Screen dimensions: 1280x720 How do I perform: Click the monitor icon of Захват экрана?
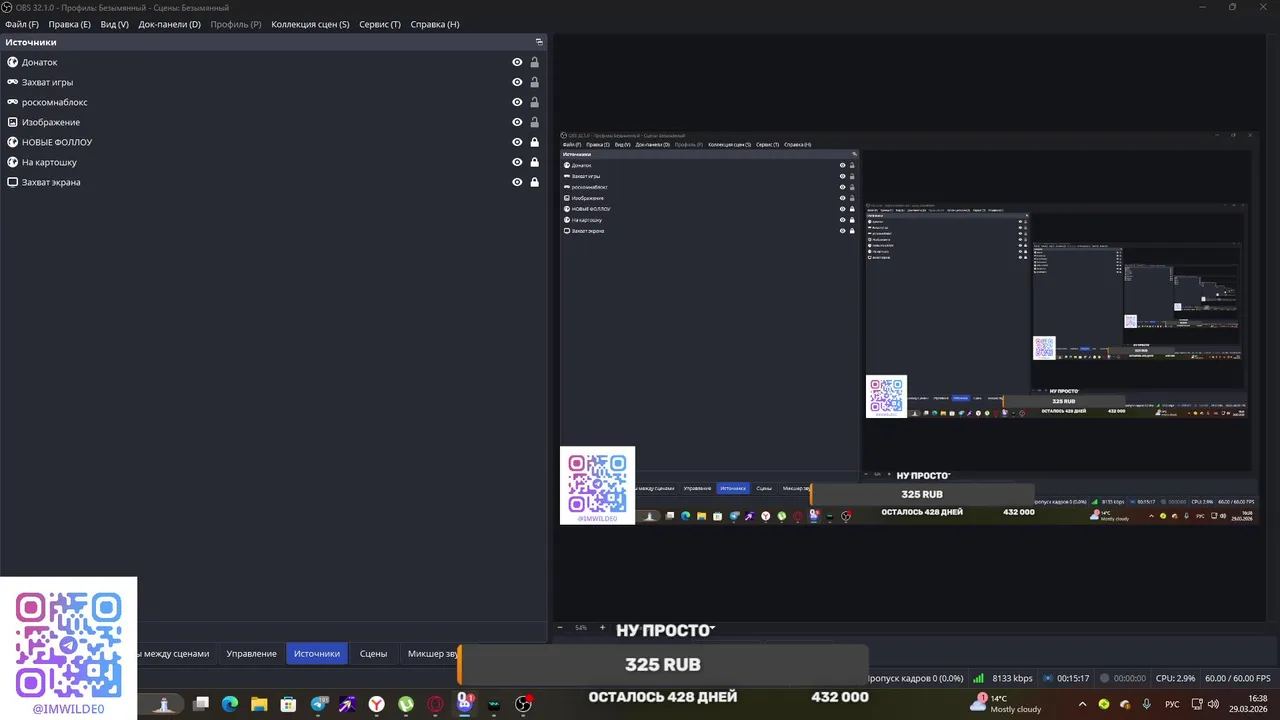coord(13,182)
